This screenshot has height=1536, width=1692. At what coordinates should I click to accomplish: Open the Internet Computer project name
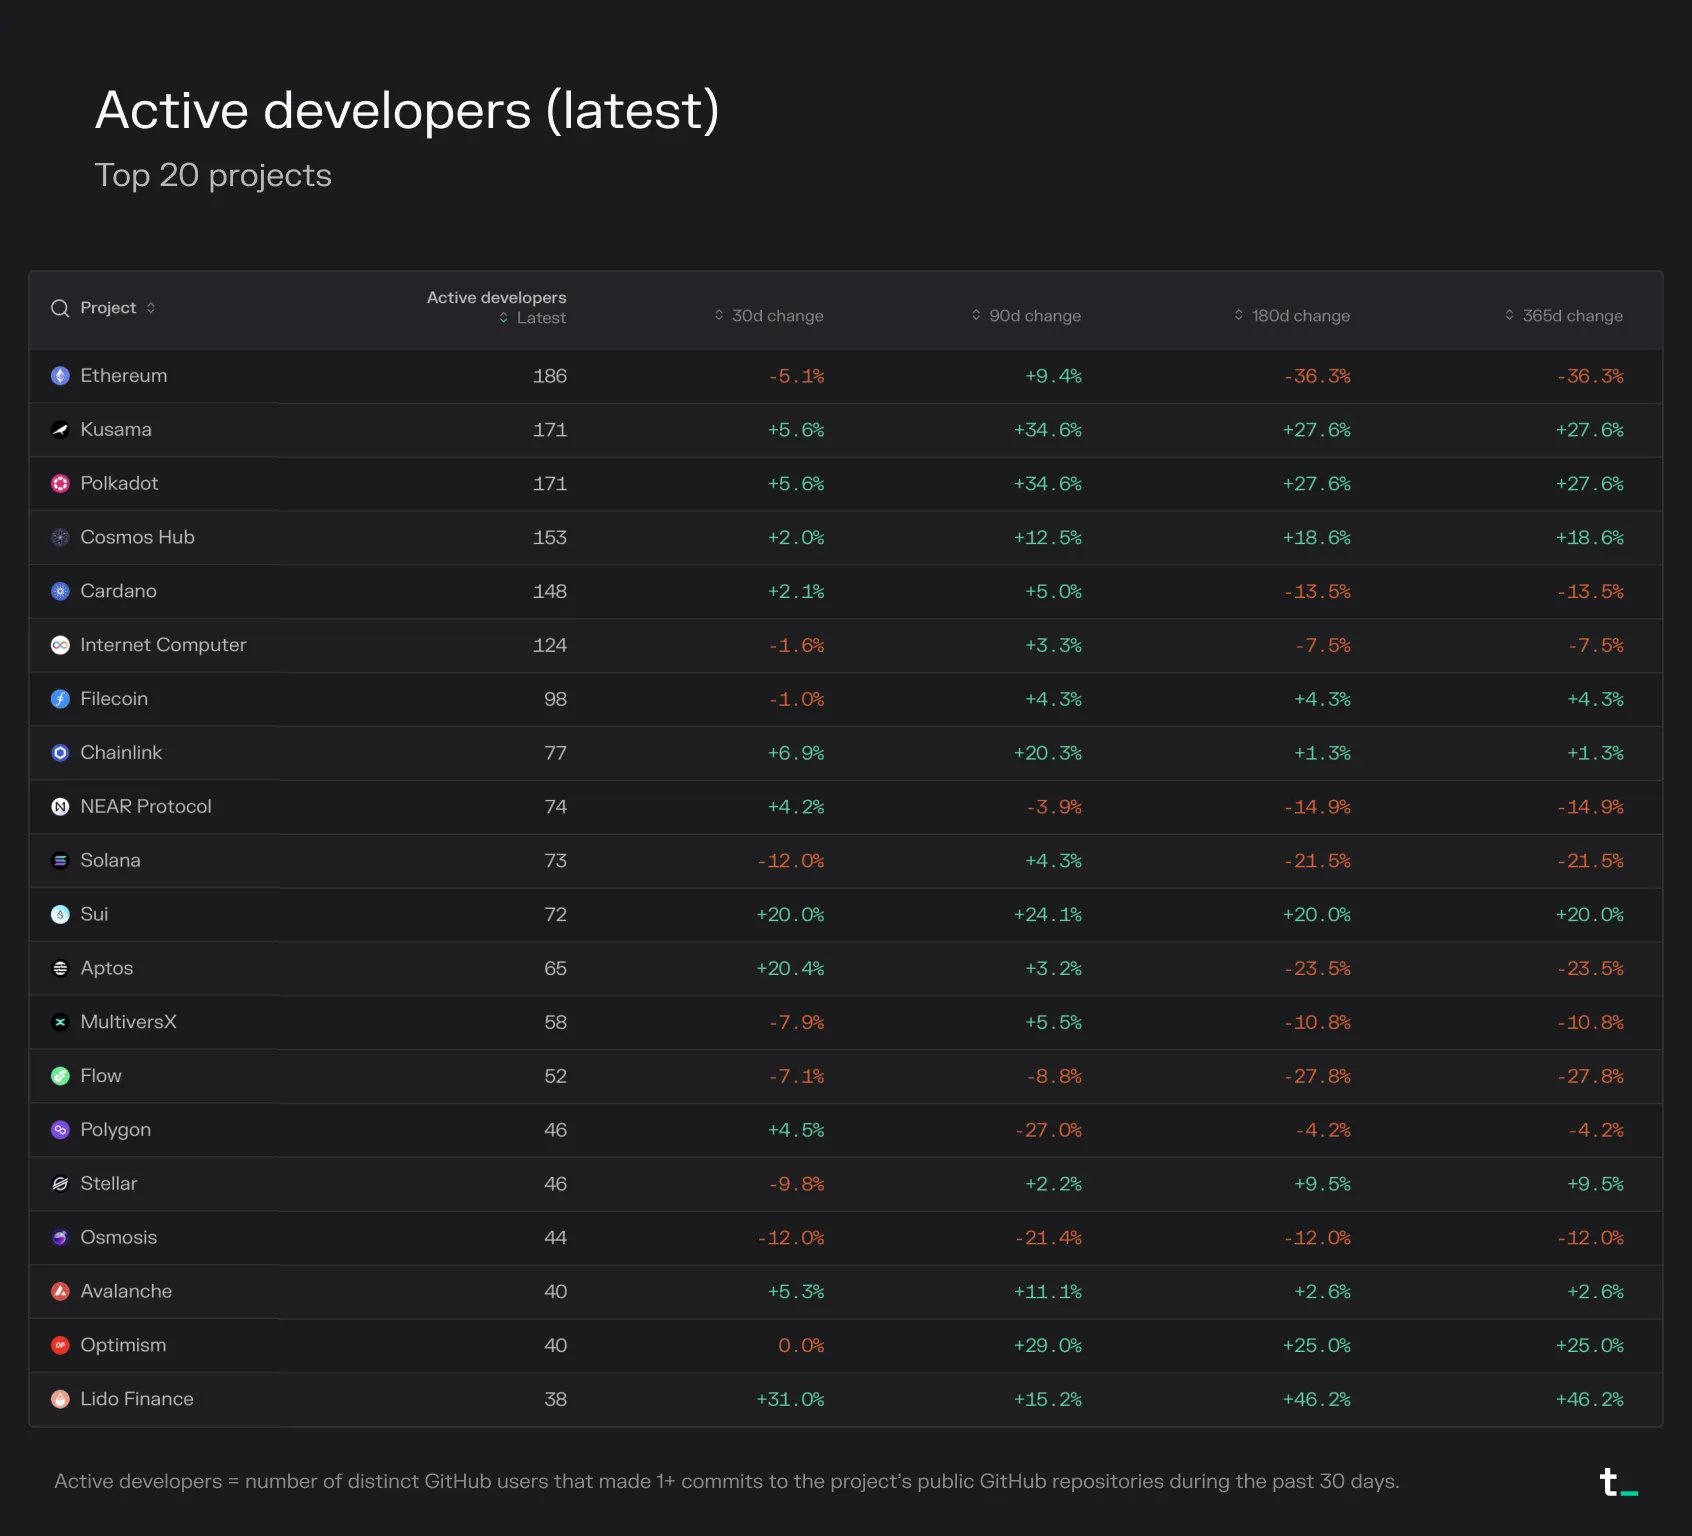tap(163, 646)
